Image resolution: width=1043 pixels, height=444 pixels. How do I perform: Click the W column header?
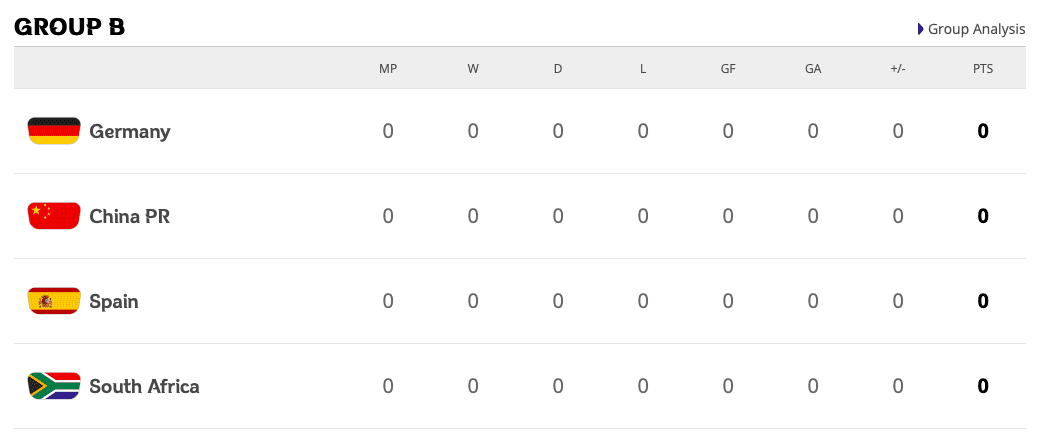(x=473, y=69)
